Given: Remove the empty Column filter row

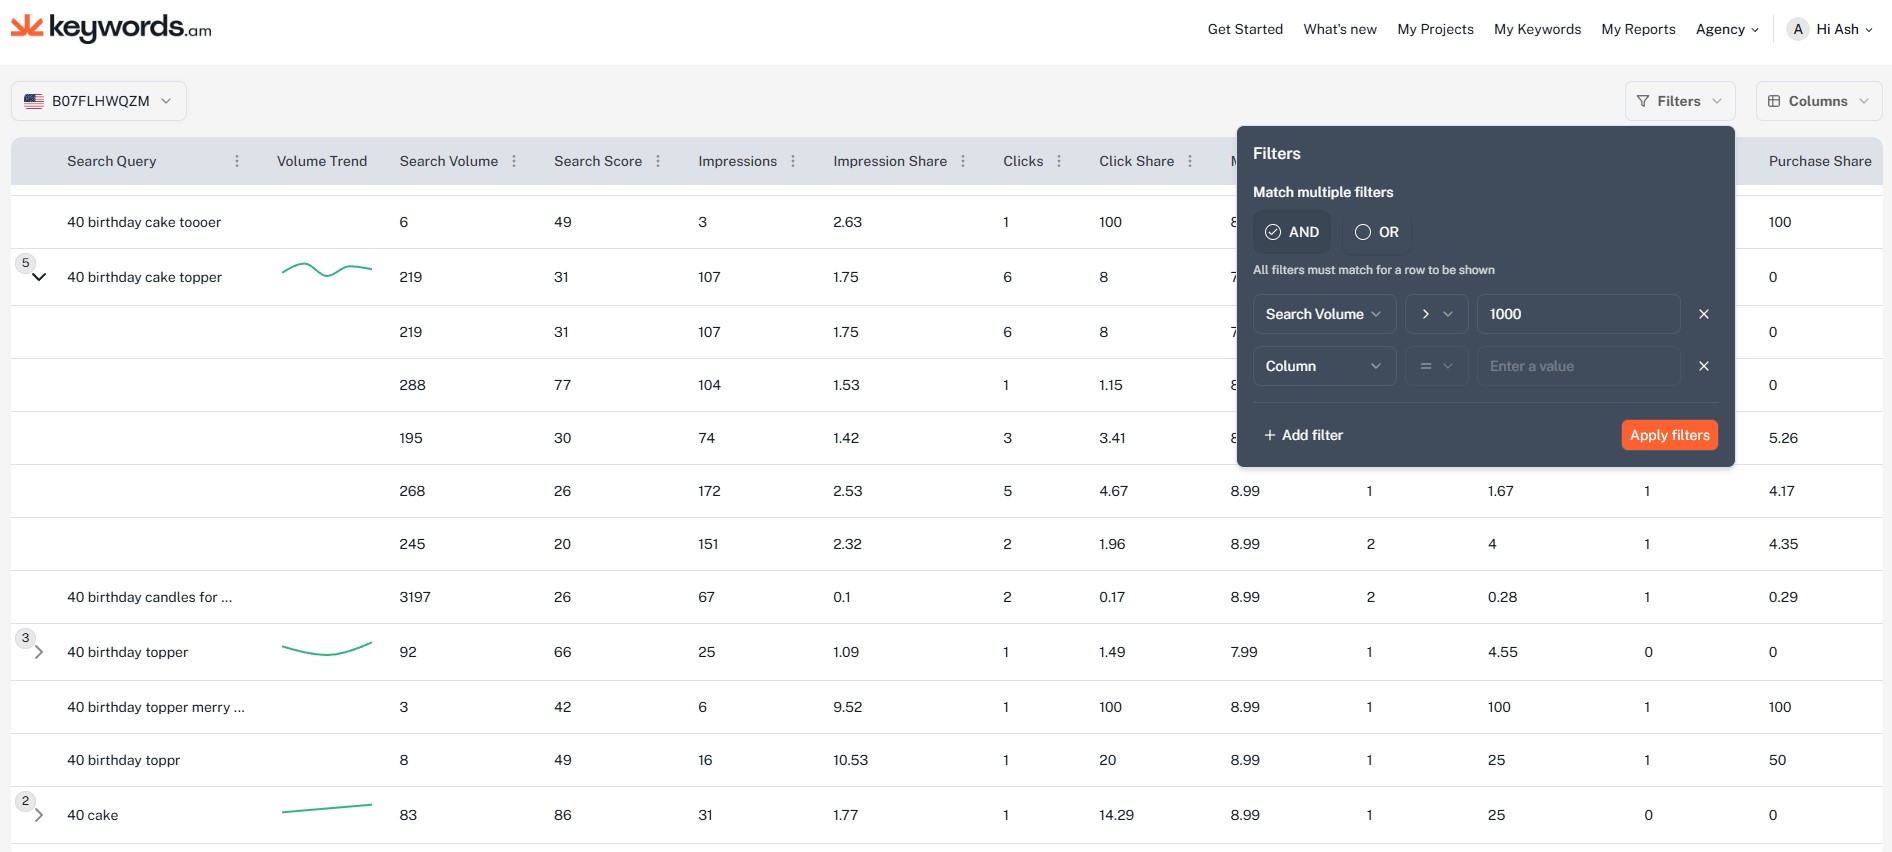Looking at the screenshot, I should [x=1704, y=366].
